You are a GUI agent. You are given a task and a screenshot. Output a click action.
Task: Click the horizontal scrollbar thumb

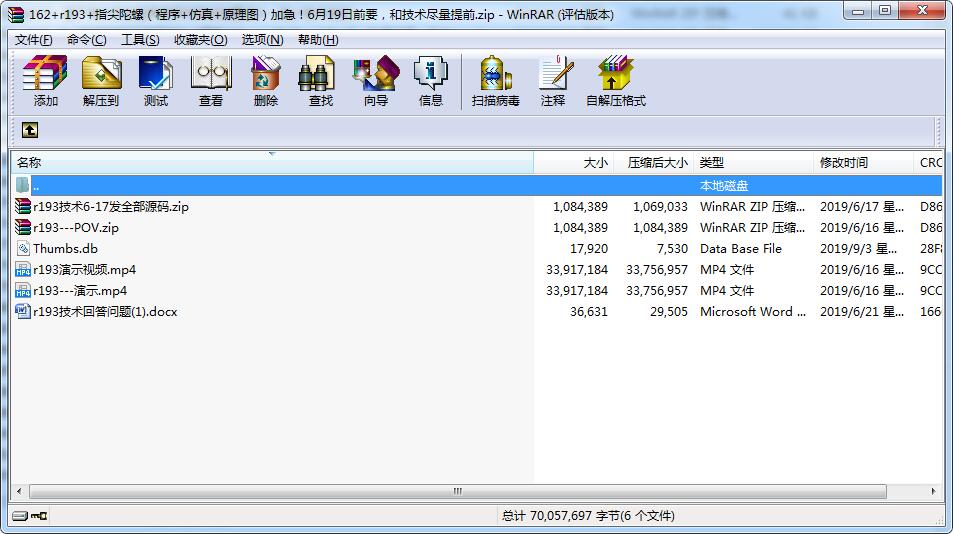pos(458,491)
